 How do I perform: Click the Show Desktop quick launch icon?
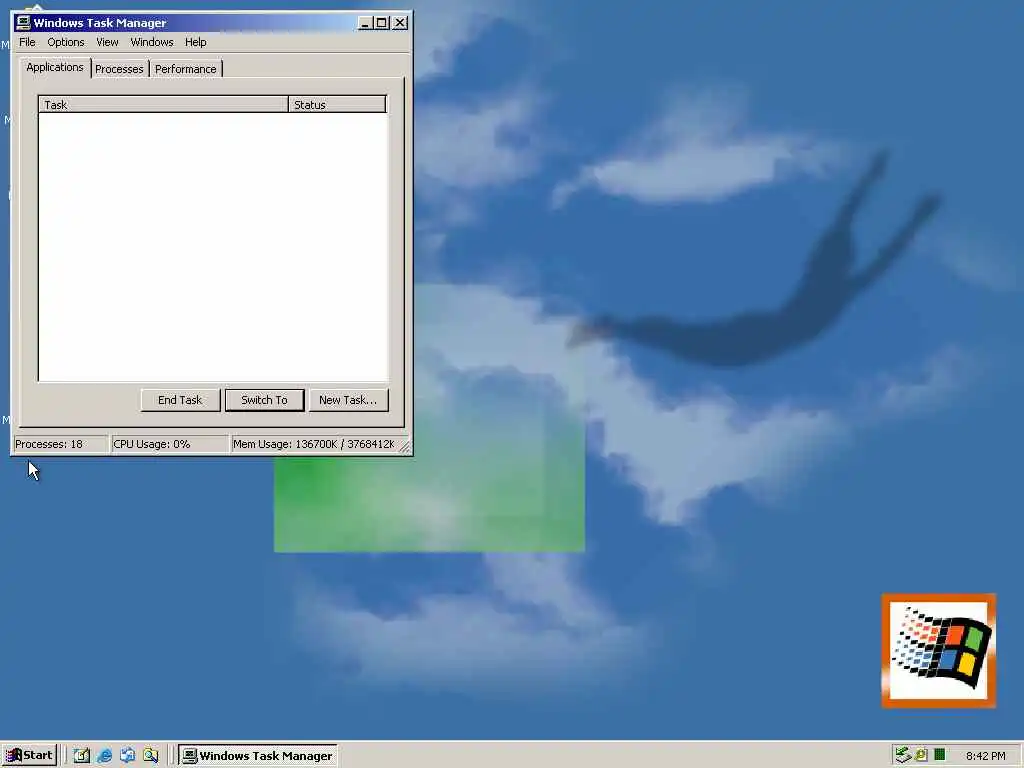(82, 756)
